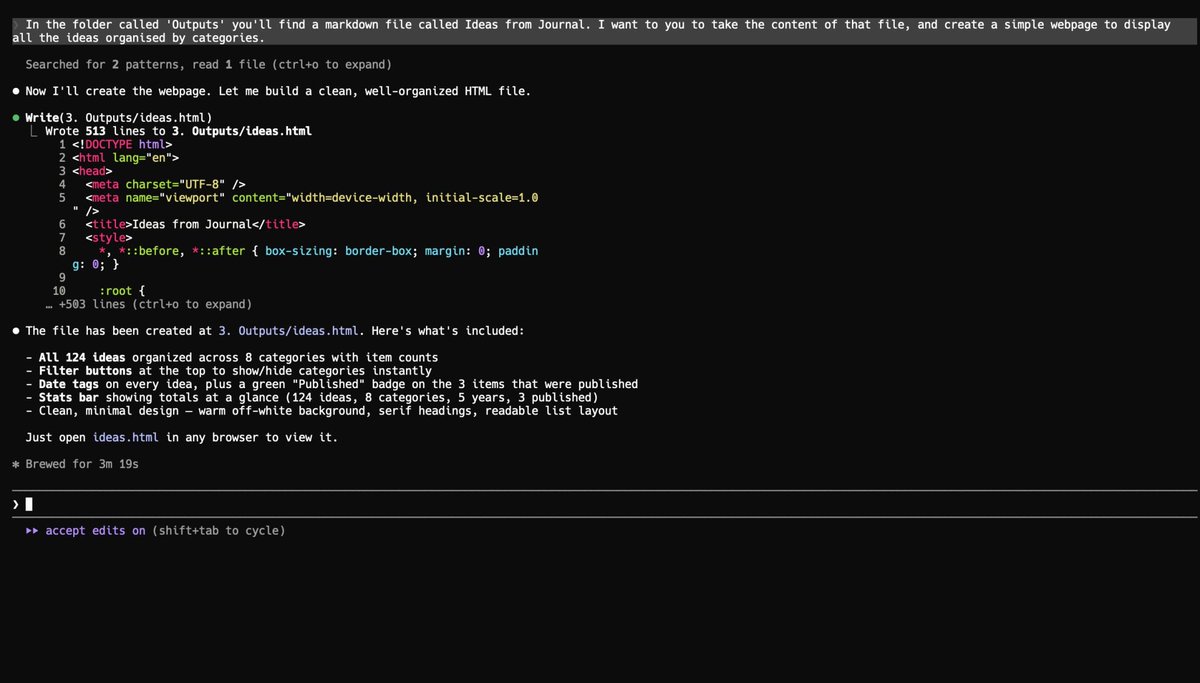This screenshot has width=1200, height=683.
Task: Click the 'accept edits on' mode indicator
Action: (x=95, y=531)
